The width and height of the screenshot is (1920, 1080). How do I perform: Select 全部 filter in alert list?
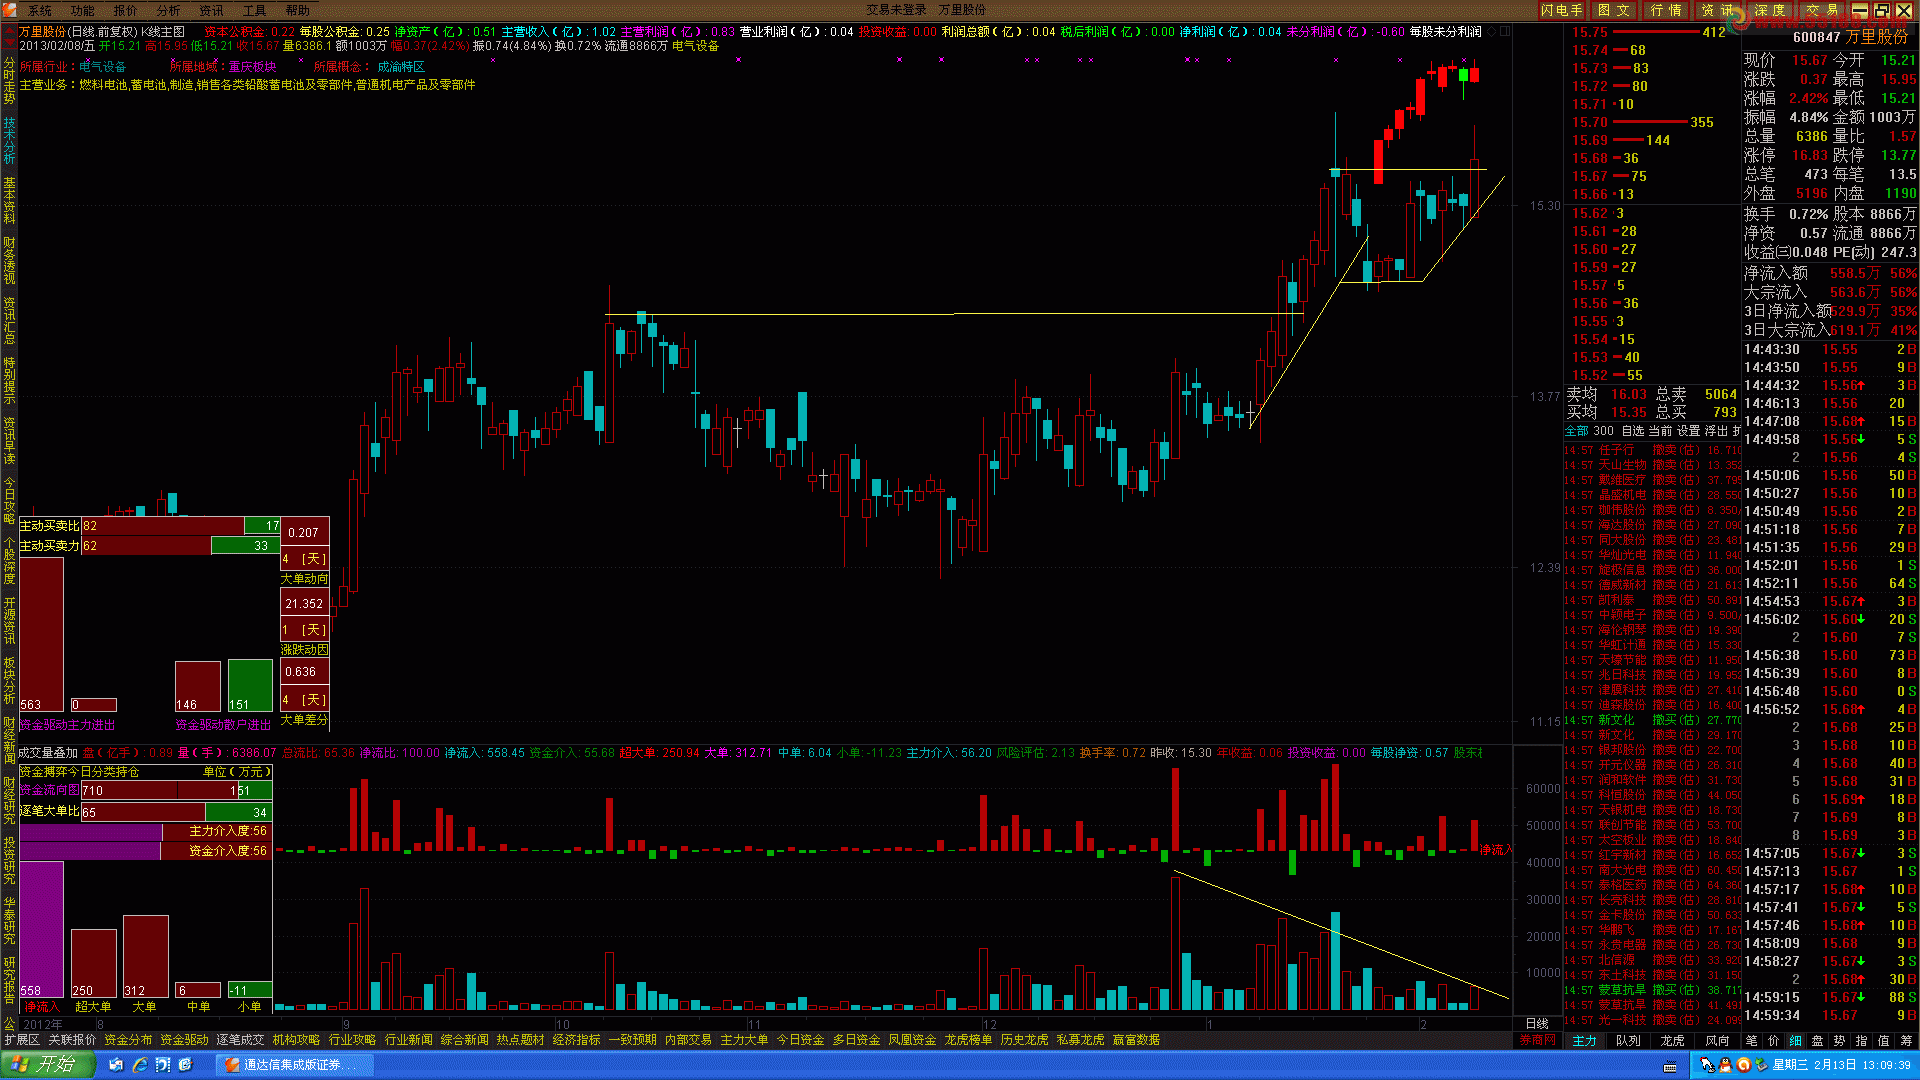(1576, 431)
